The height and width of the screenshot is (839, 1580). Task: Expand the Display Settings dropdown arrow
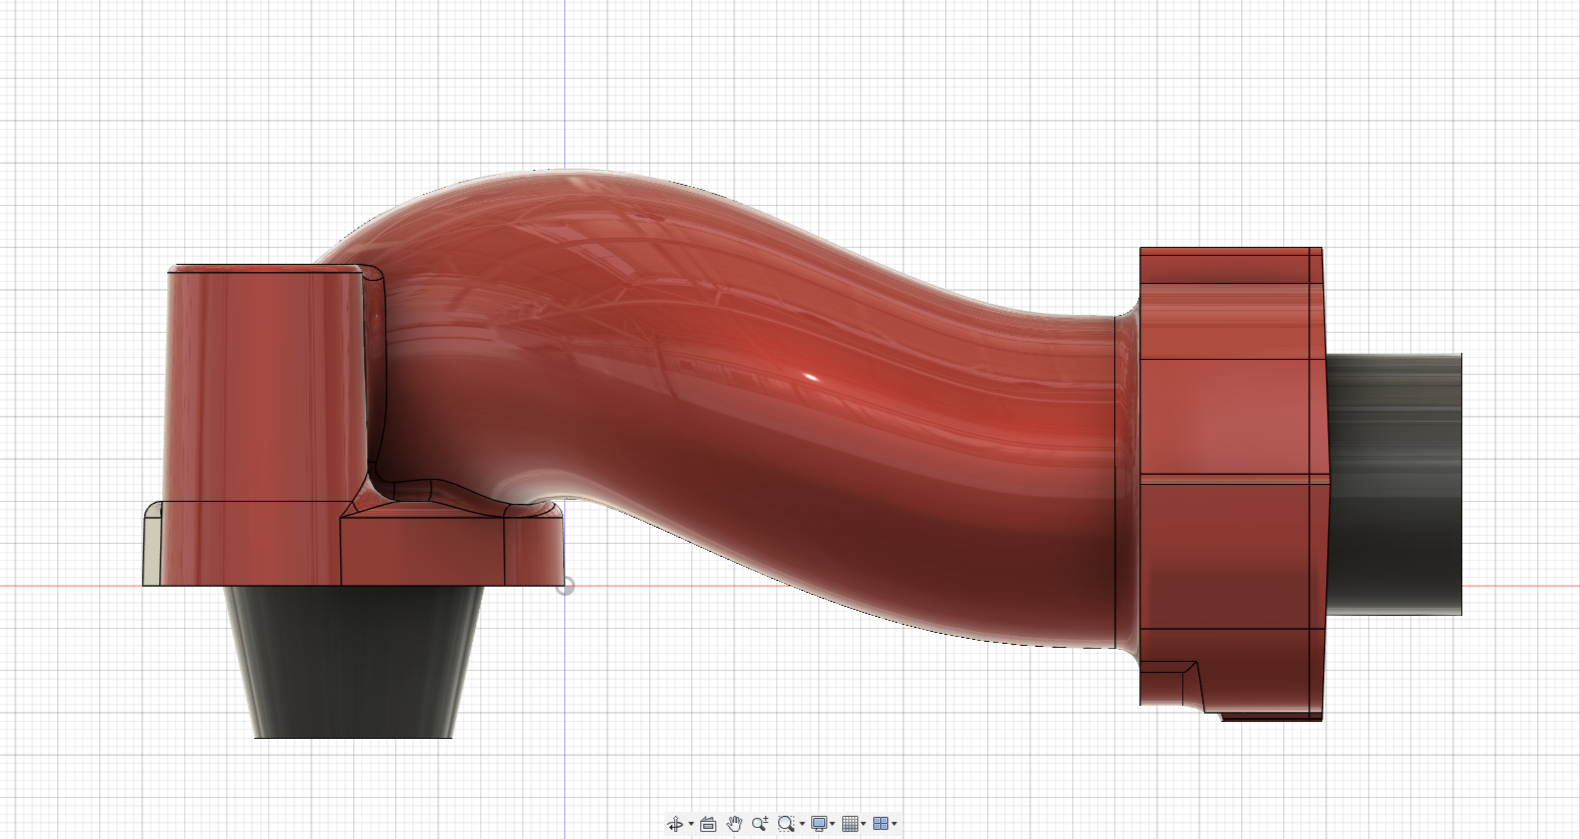pos(832,824)
